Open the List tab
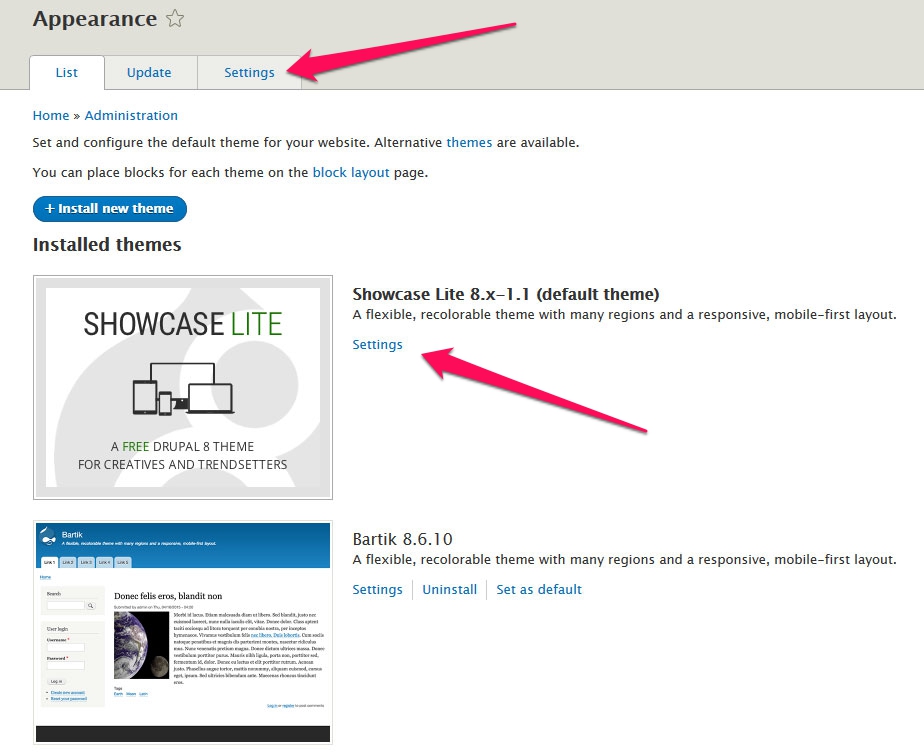The width and height of the screenshot is (924, 755). click(x=67, y=72)
